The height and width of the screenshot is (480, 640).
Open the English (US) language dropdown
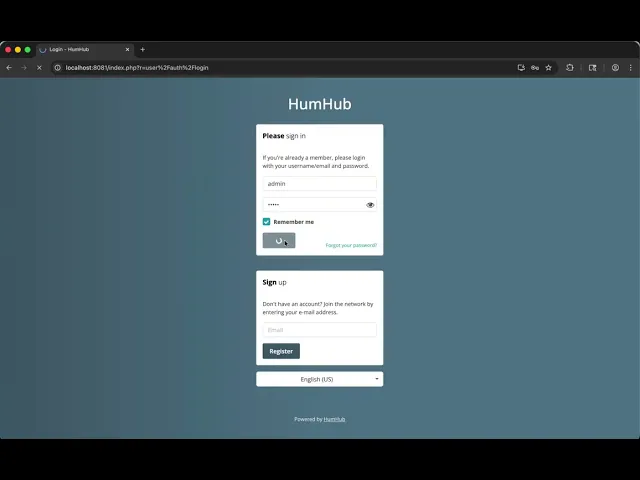tap(320, 379)
